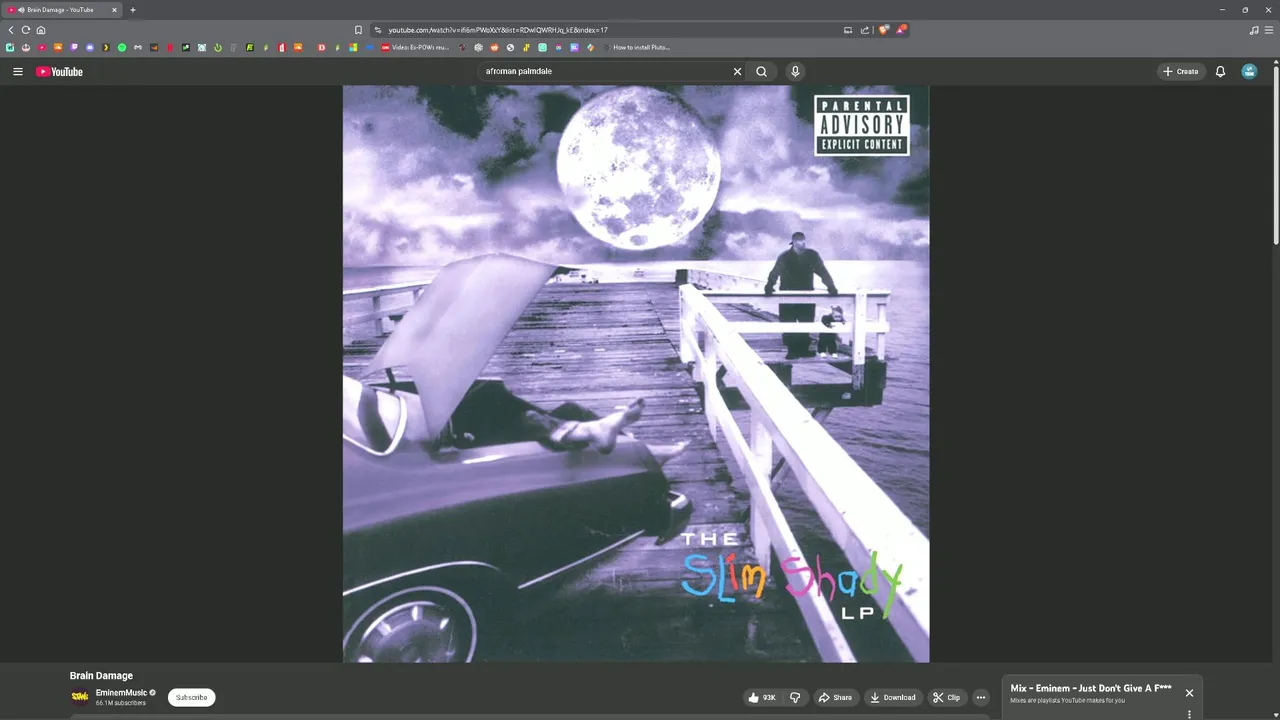Open a new browser tab

[x=133, y=10]
